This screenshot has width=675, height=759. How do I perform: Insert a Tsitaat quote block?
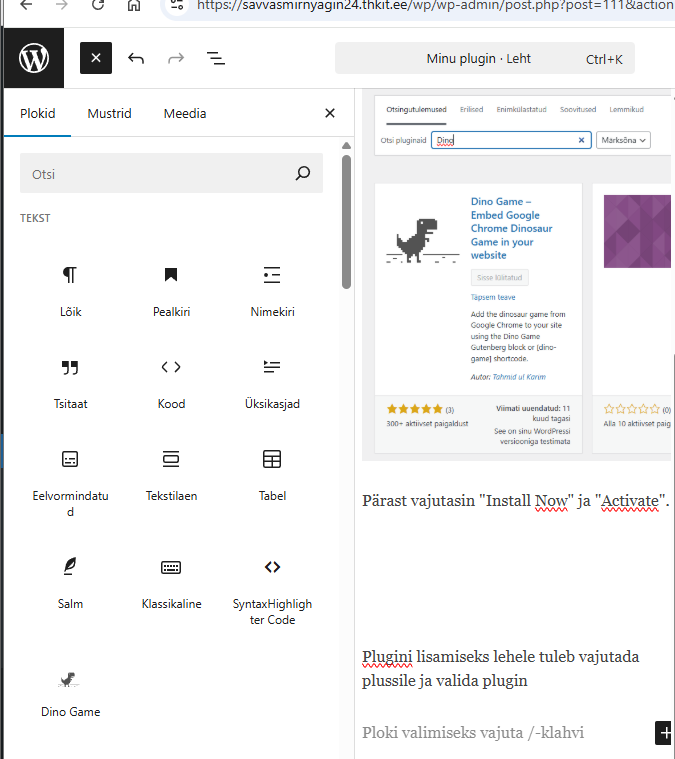[70, 382]
